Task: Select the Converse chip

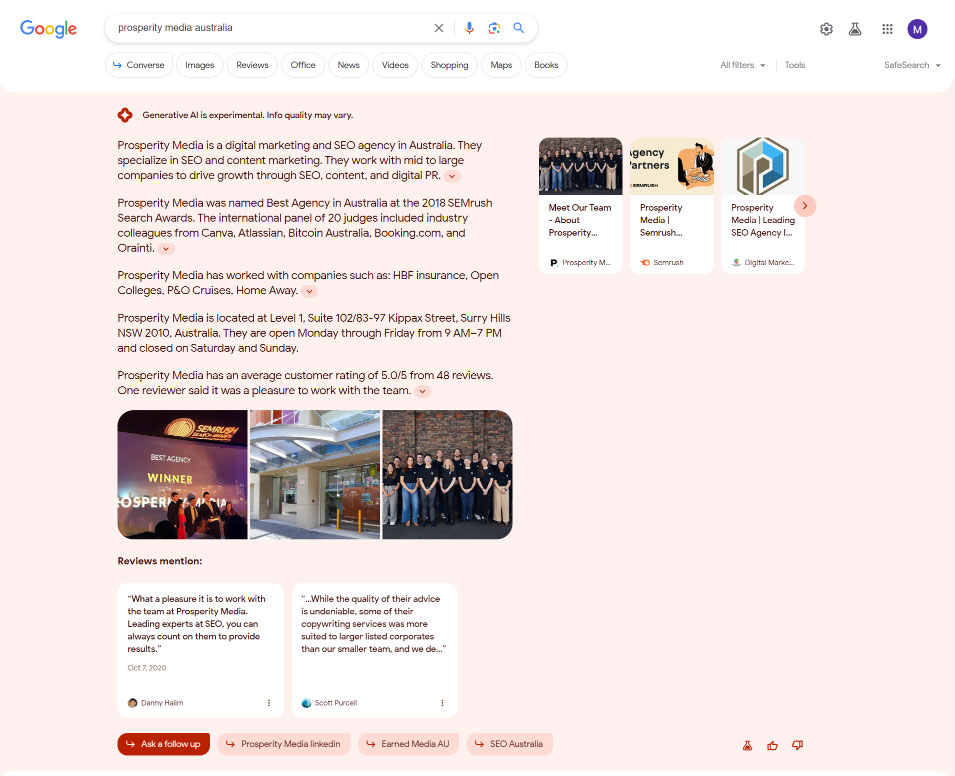Action: click(139, 65)
